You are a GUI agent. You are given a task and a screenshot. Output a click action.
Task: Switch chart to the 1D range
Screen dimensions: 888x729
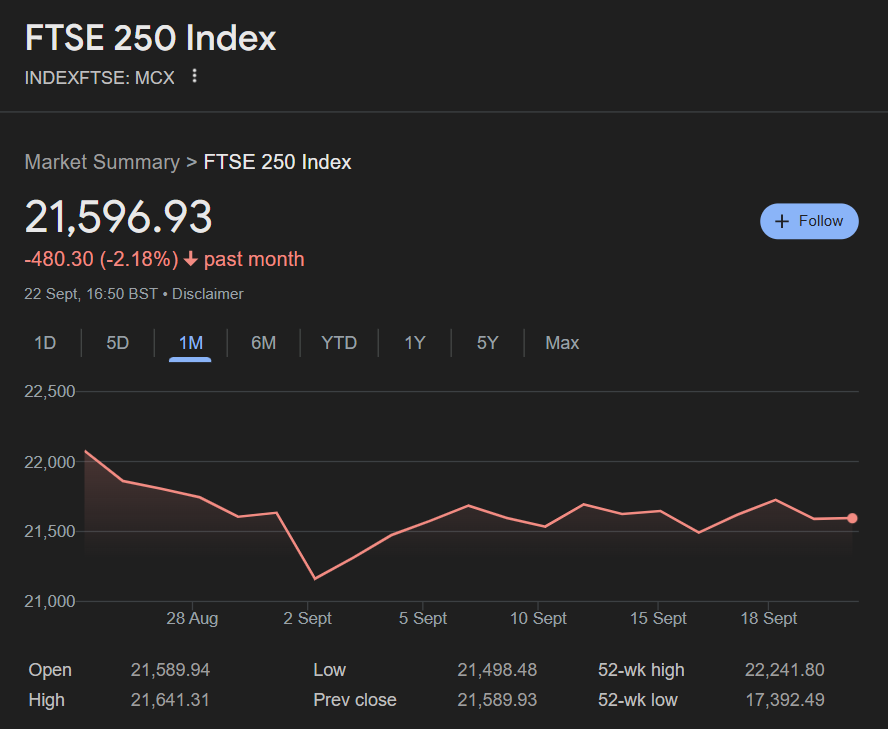(45, 343)
